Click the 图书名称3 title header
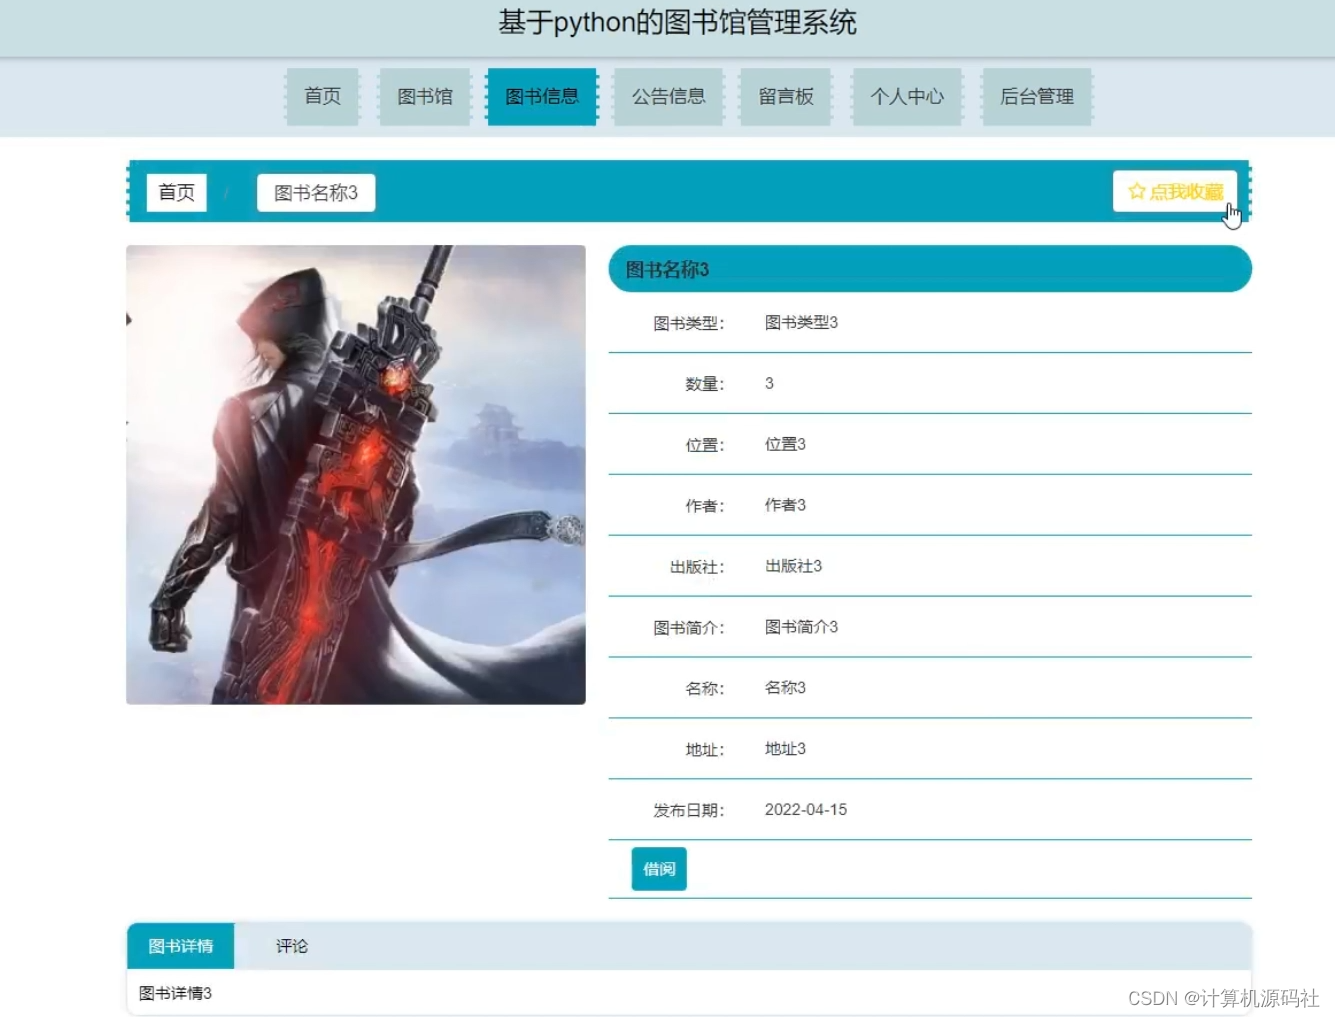 tap(930, 269)
